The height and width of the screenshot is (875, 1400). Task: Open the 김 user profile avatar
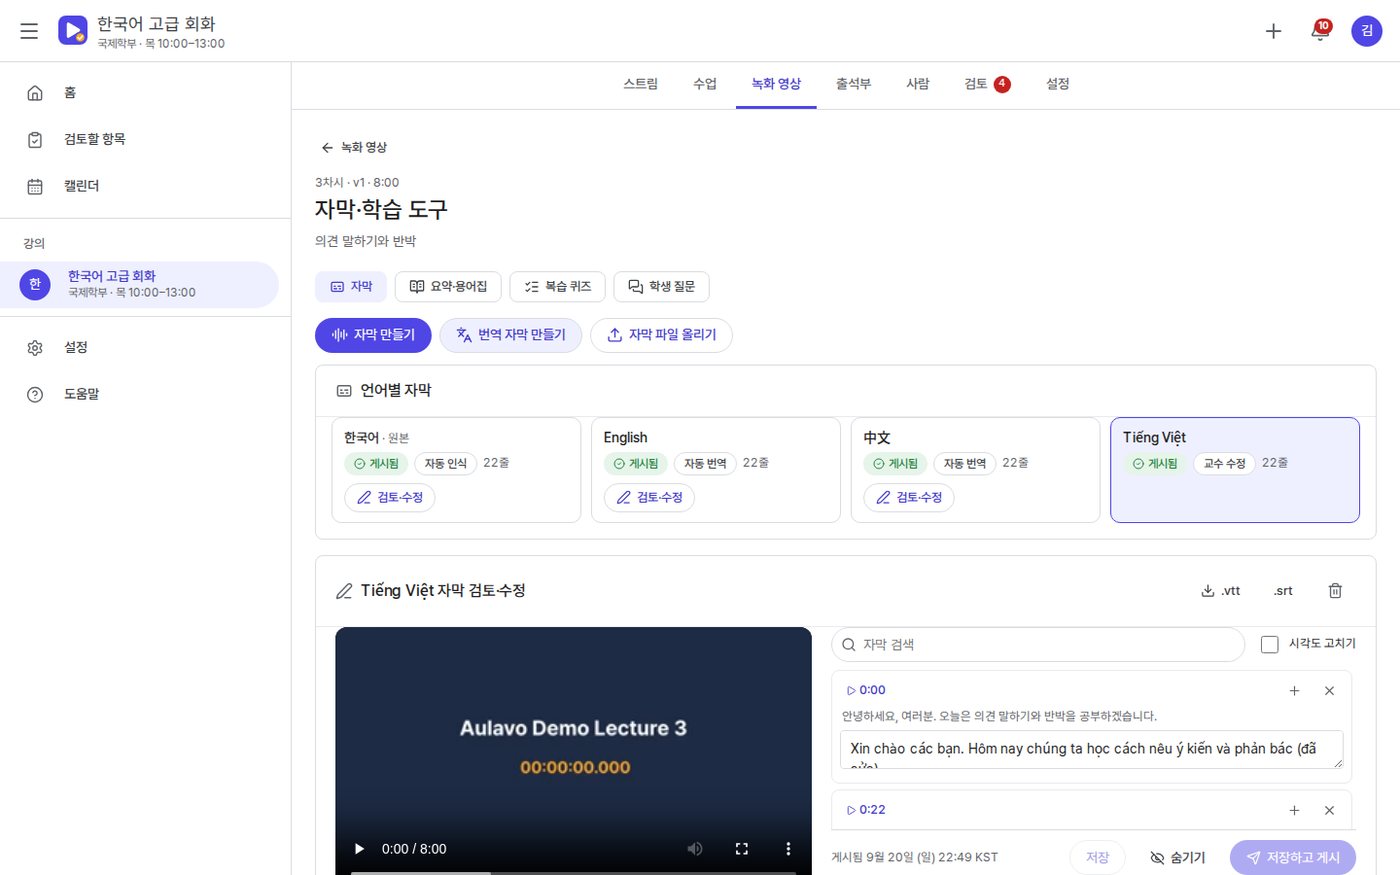[x=1367, y=31]
